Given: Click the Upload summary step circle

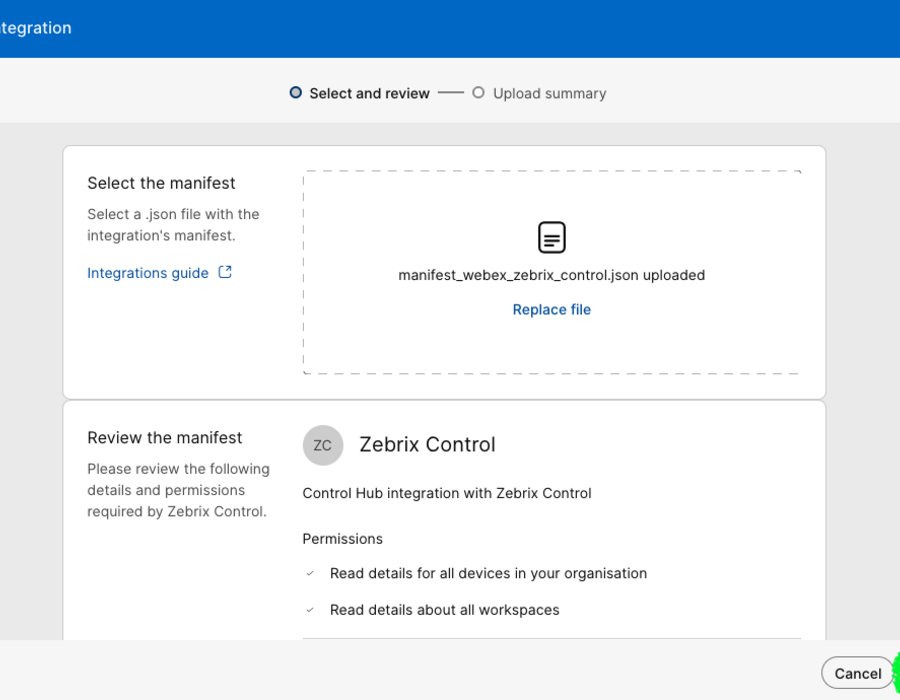Looking at the screenshot, I should [478, 93].
